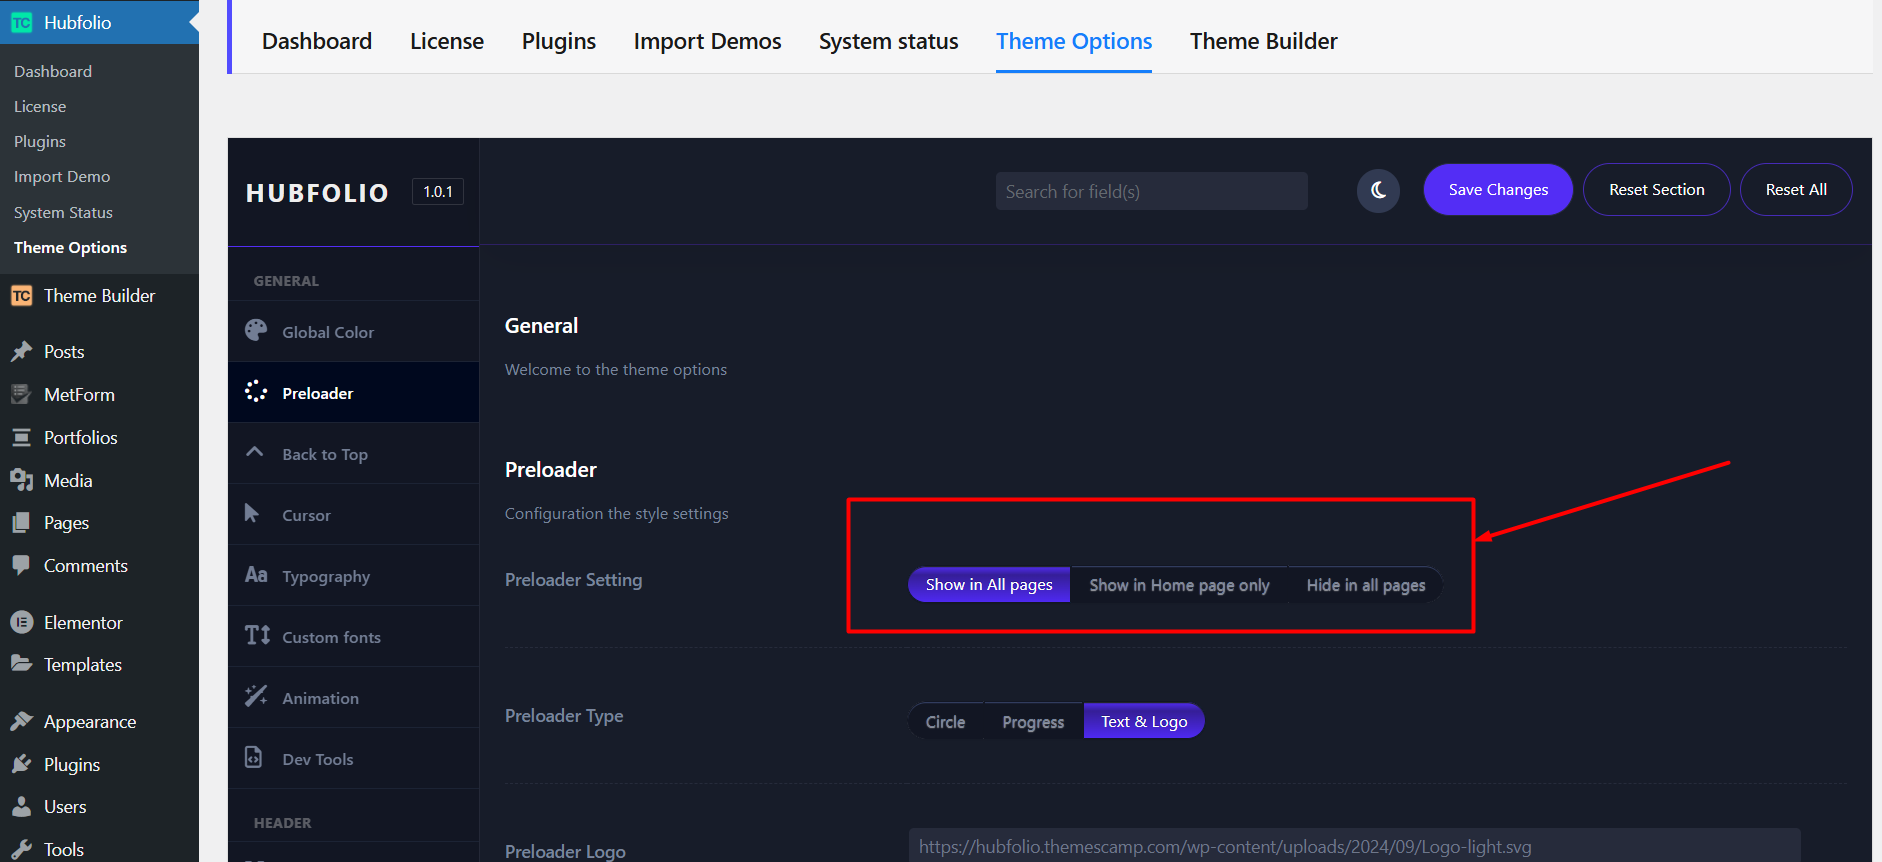Select Show in All pages option
This screenshot has width=1882, height=862.
point(989,585)
